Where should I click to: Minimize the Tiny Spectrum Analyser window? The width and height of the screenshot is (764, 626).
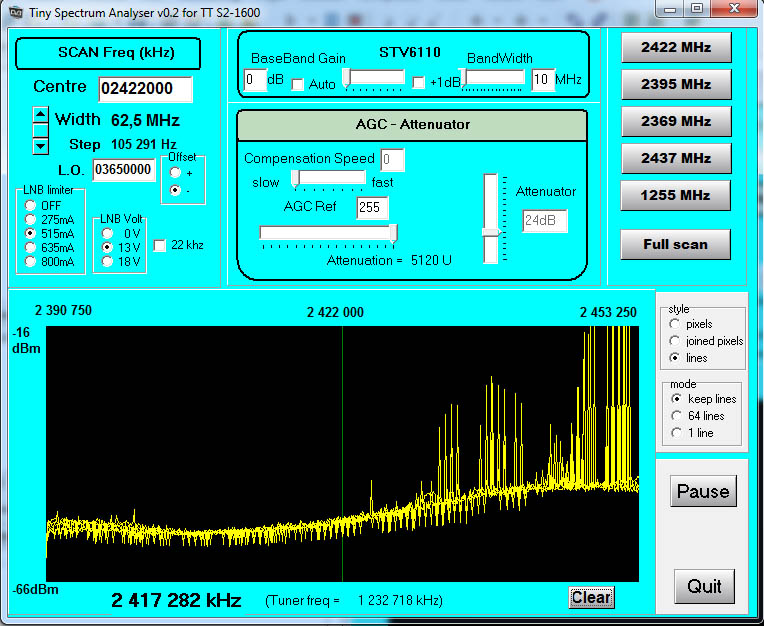coord(670,9)
